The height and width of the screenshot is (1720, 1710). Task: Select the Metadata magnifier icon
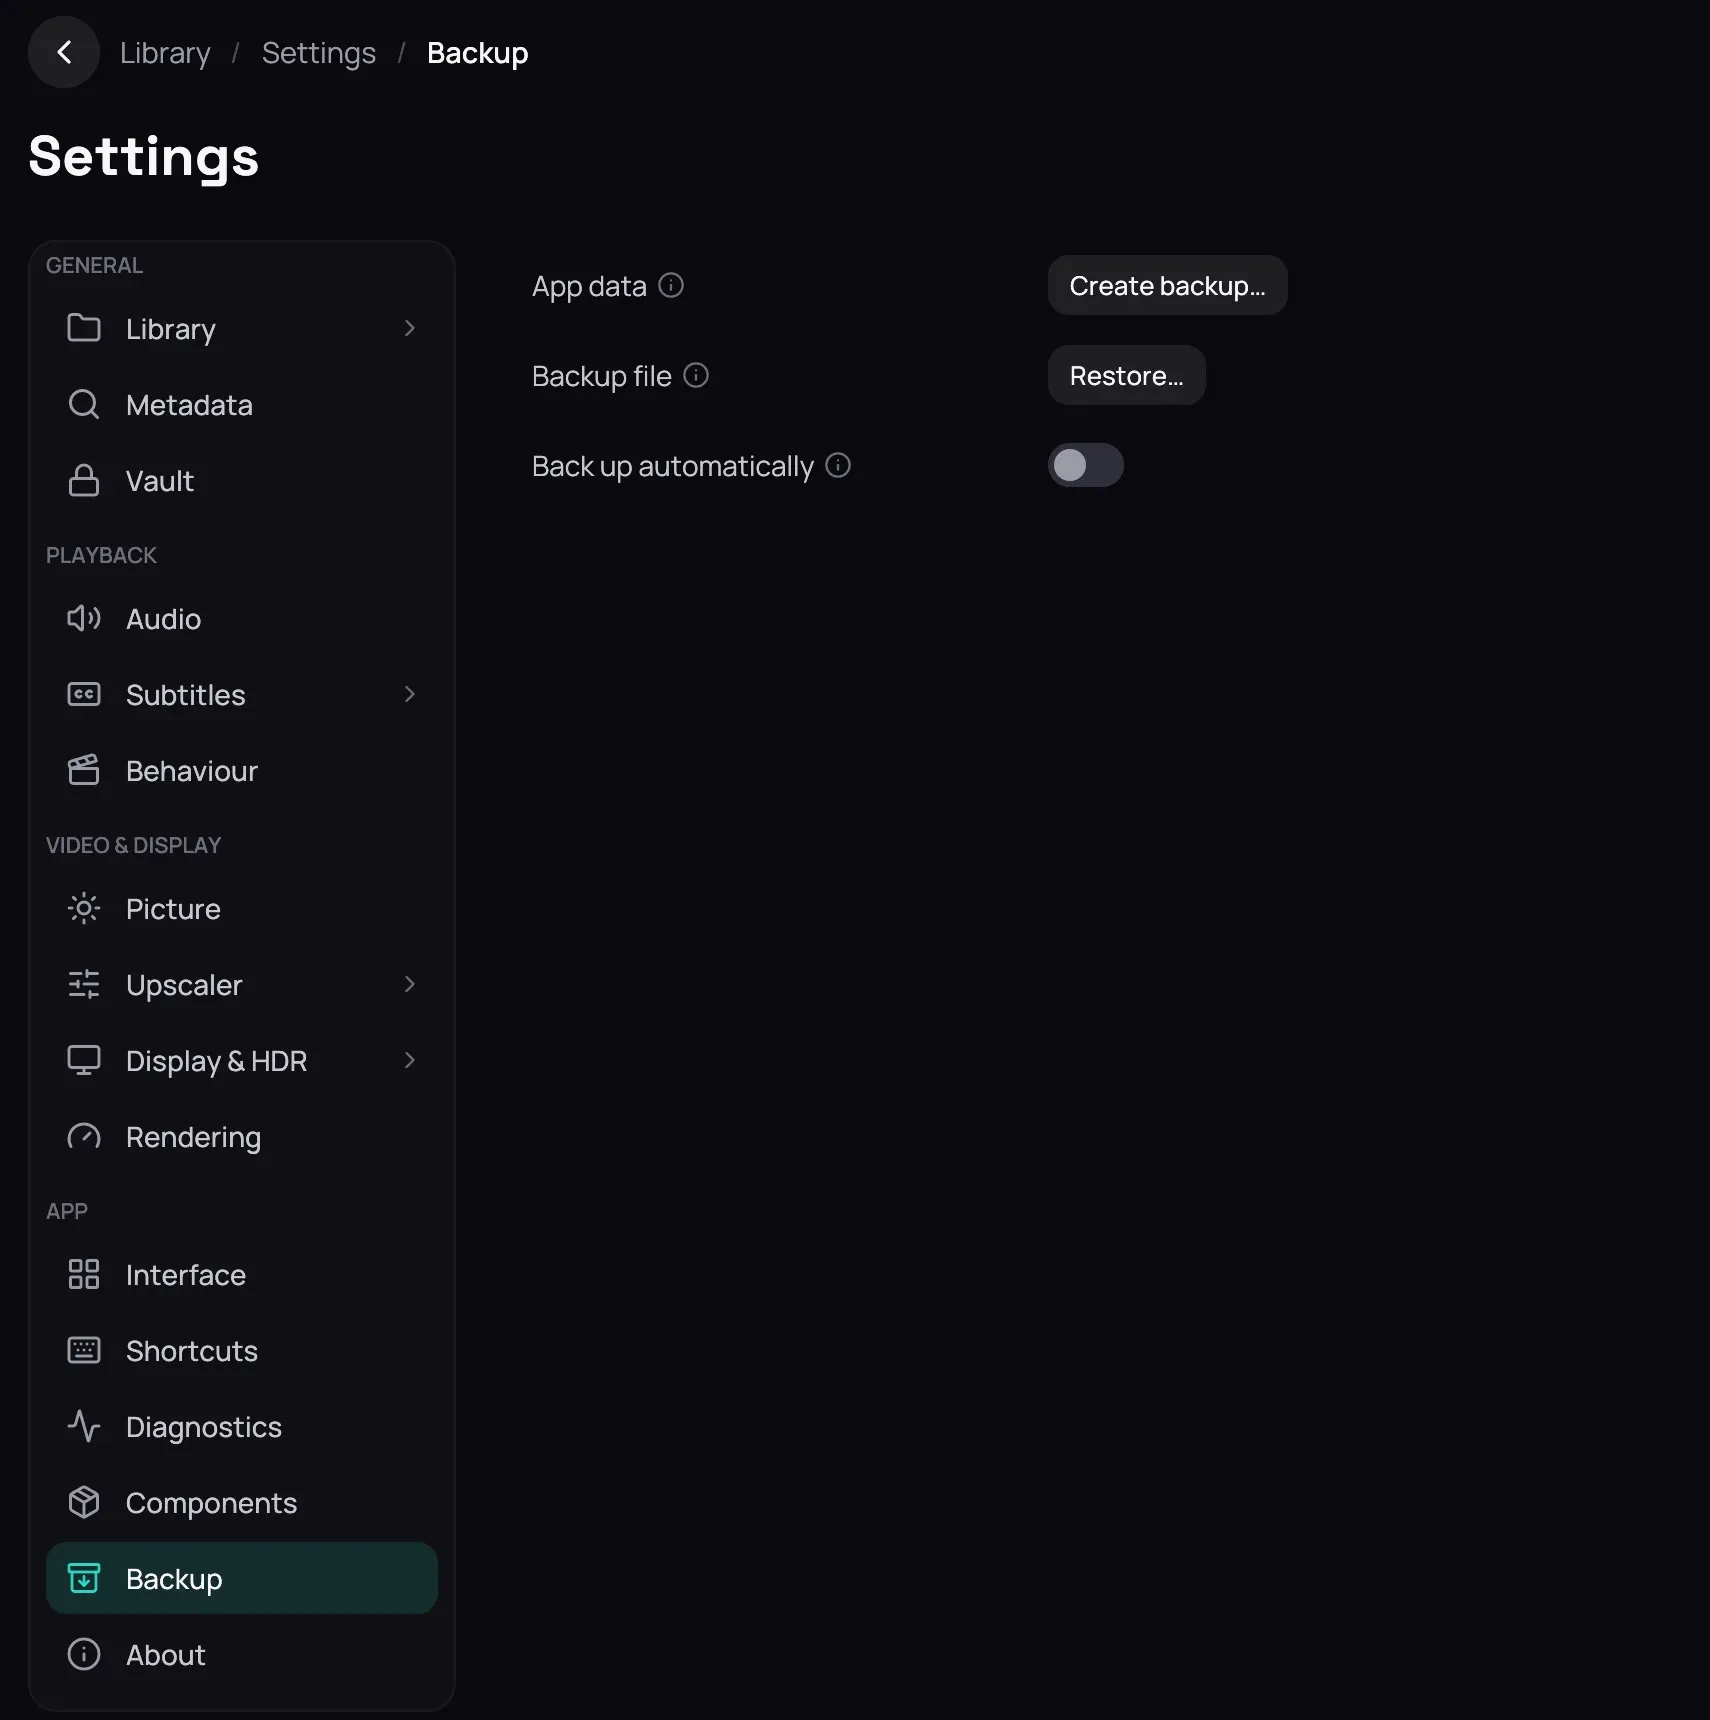84,404
